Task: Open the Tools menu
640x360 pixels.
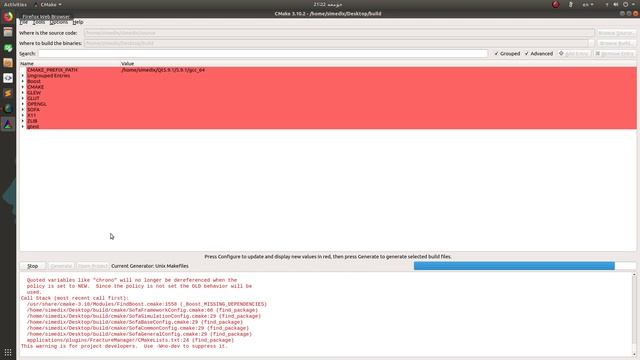Action: click(x=40, y=22)
